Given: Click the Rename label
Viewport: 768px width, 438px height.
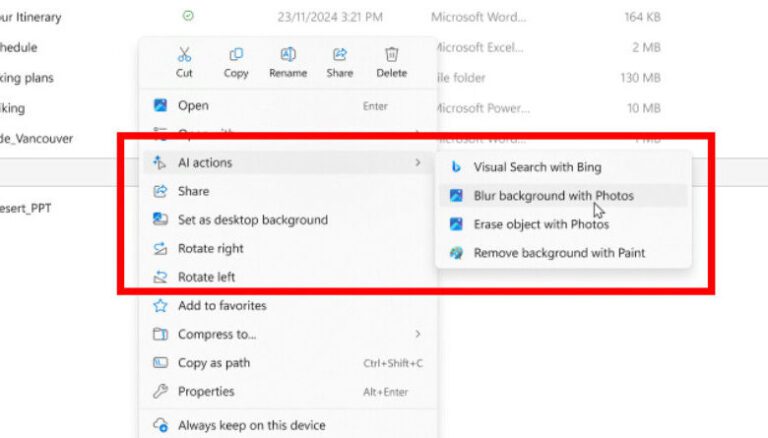Looking at the screenshot, I should point(288,73).
